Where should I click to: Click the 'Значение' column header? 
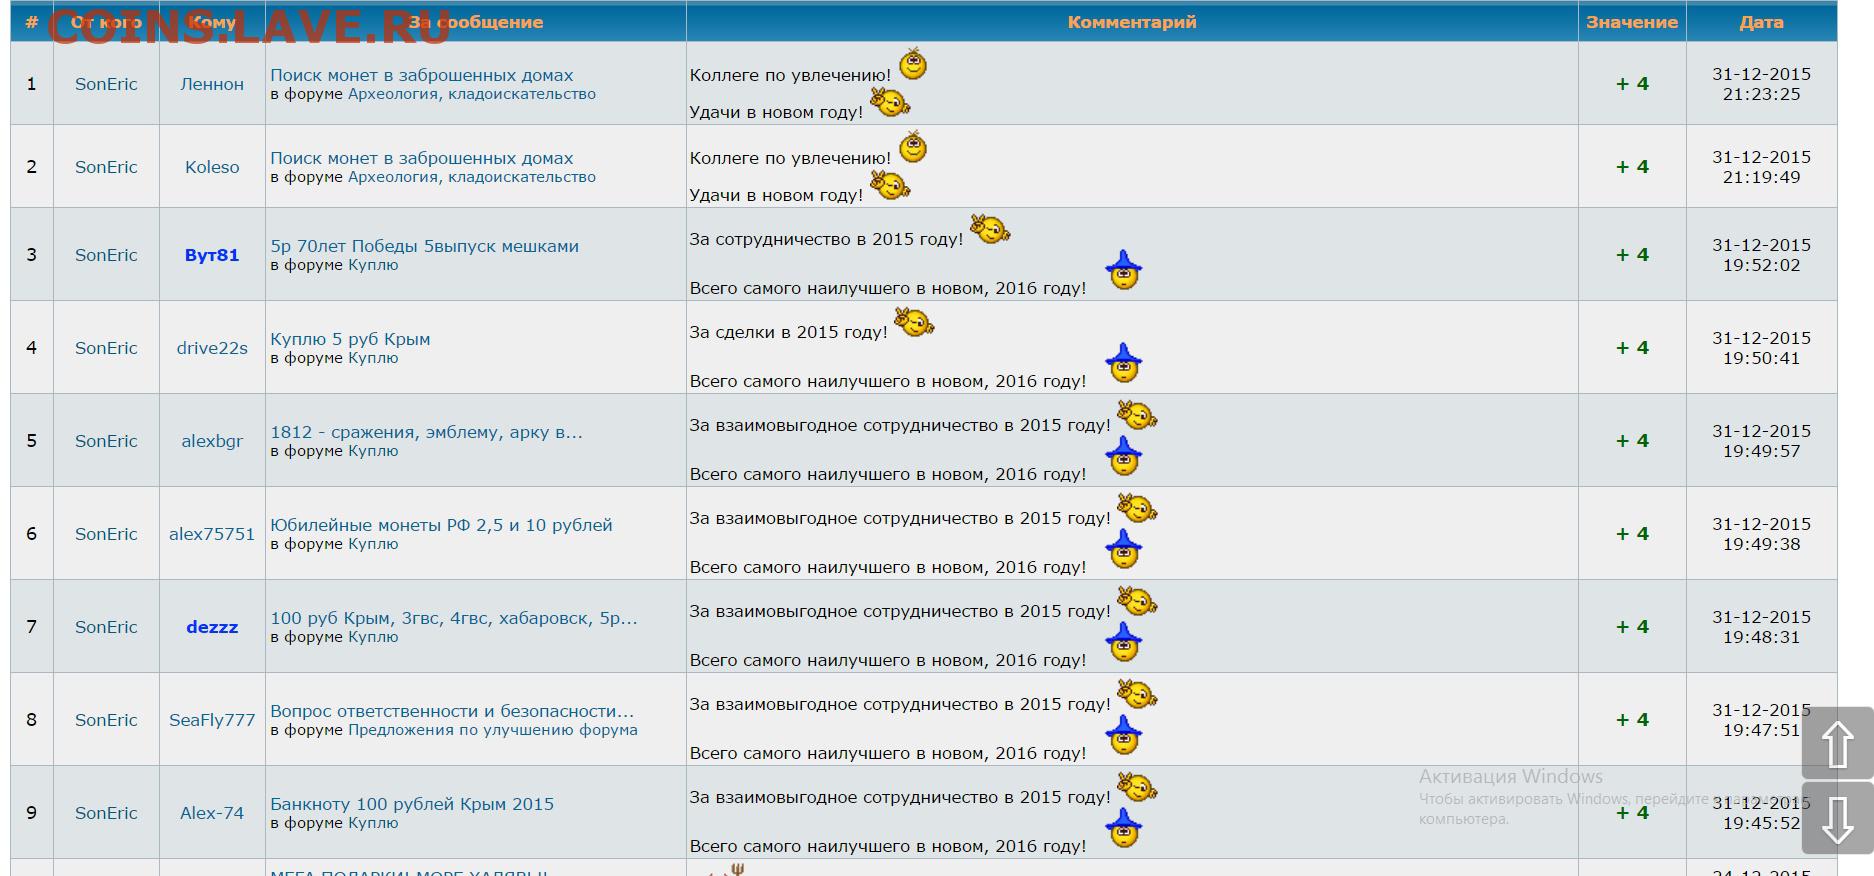click(1631, 22)
